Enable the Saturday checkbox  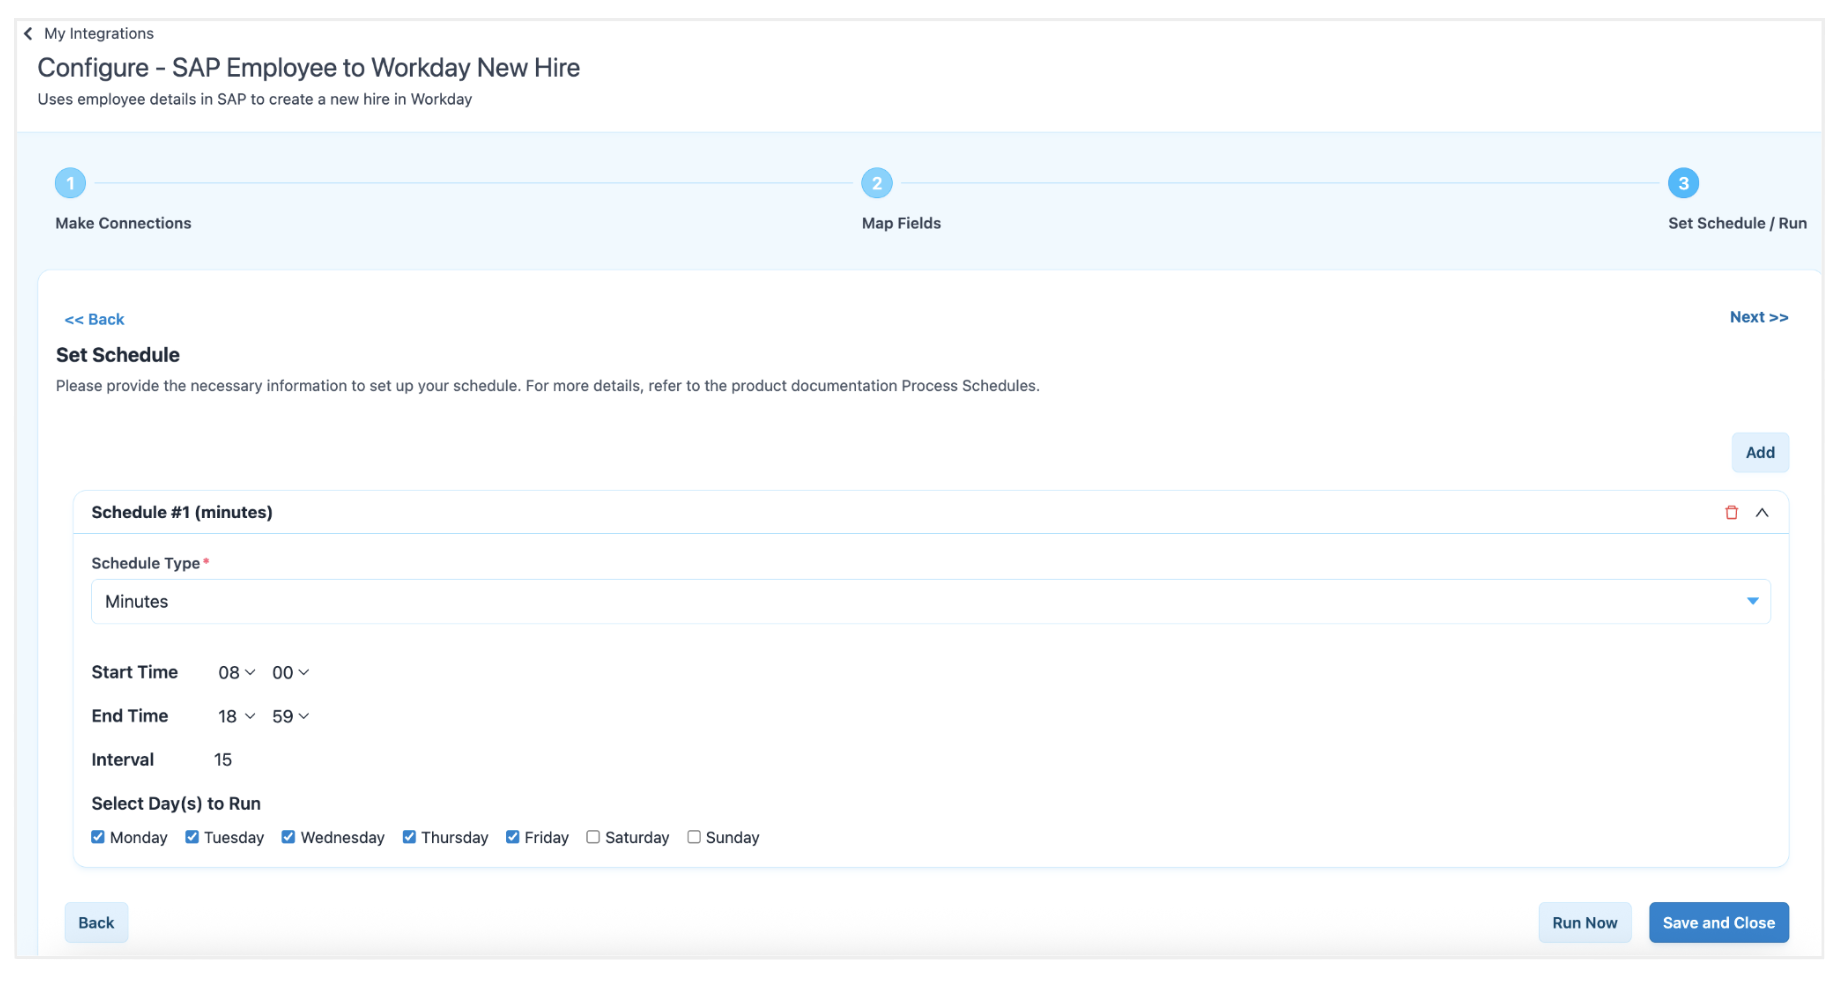point(593,837)
